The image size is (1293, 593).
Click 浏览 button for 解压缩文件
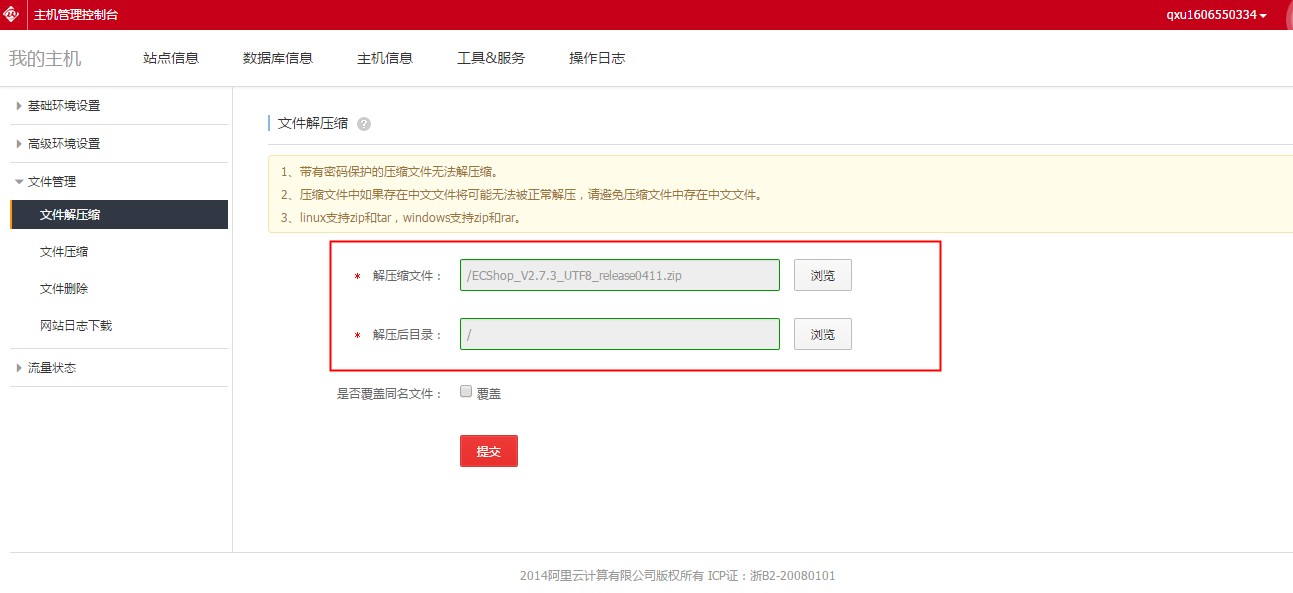(823, 276)
